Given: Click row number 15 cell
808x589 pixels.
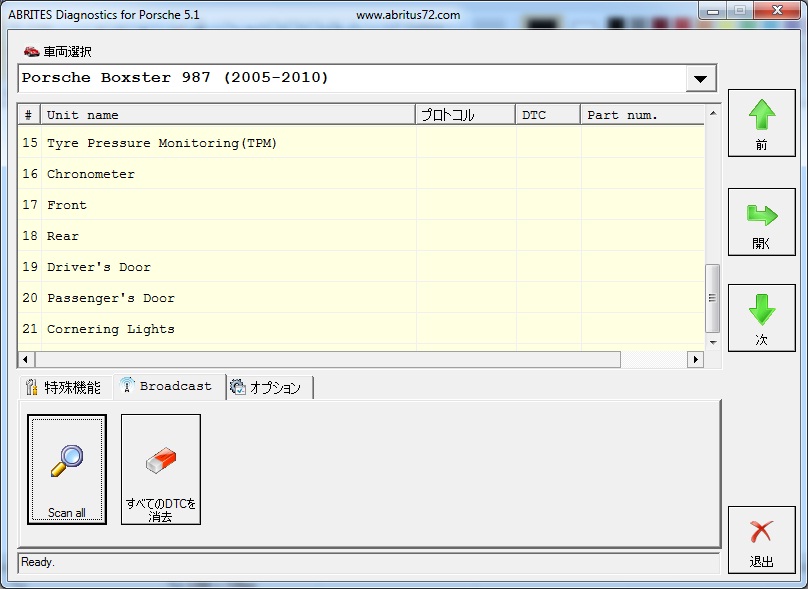Looking at the screenshot, I should tap(30, 143).
